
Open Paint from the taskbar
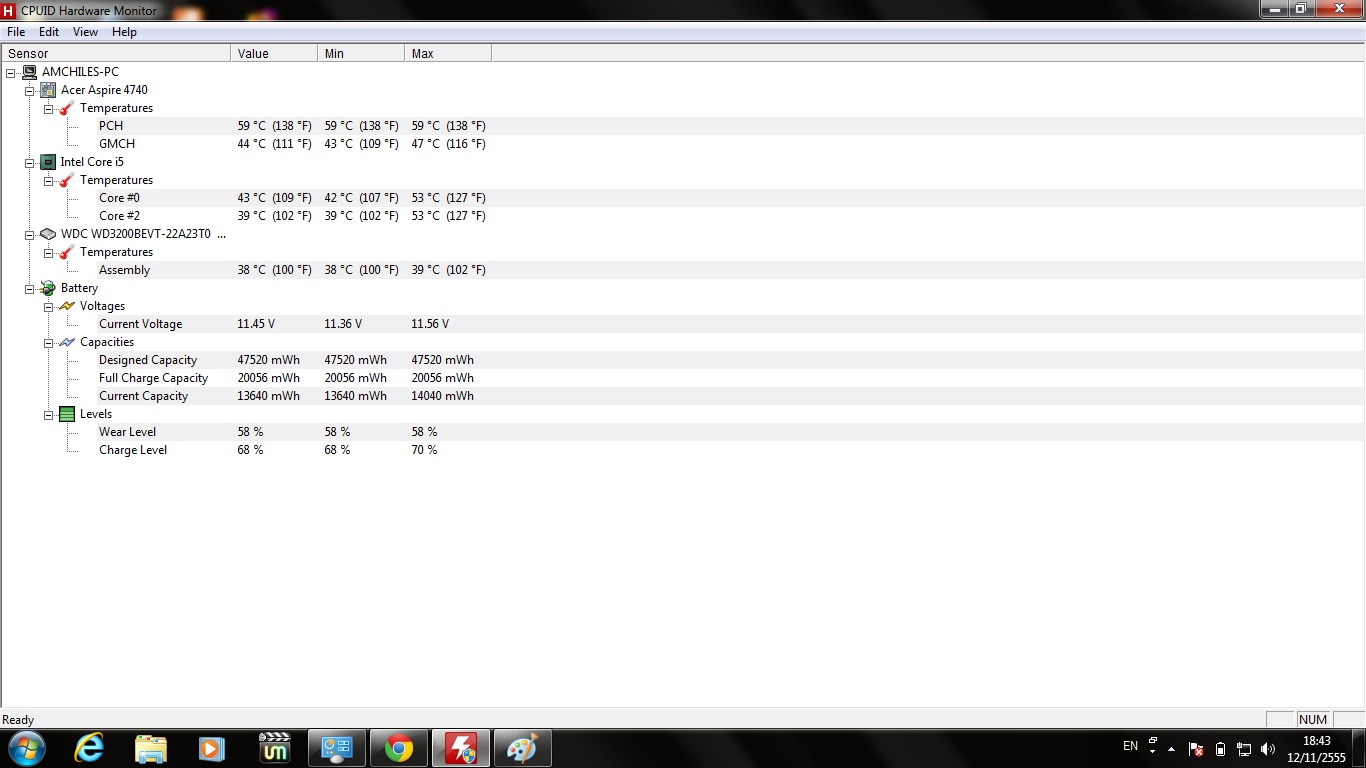tap(522, 748)
